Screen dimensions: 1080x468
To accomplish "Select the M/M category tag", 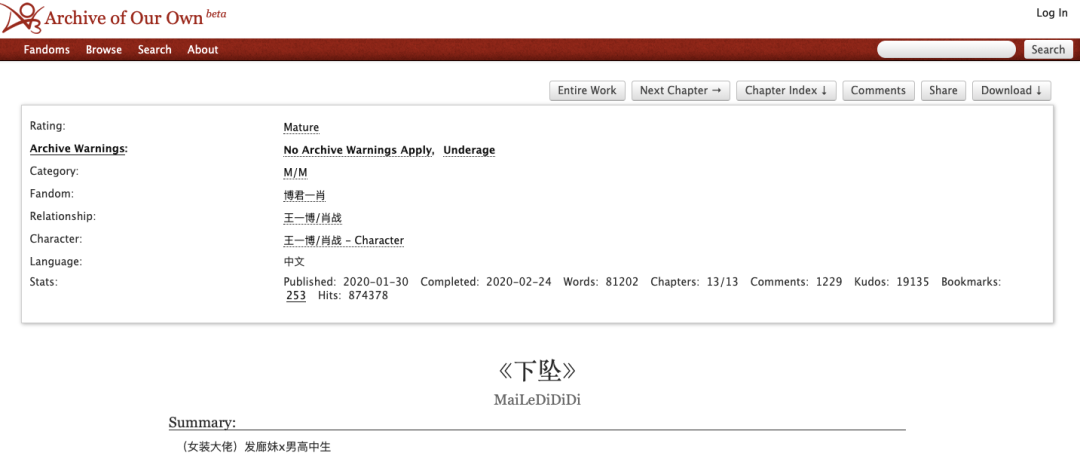I will click(x=295, y=172).
